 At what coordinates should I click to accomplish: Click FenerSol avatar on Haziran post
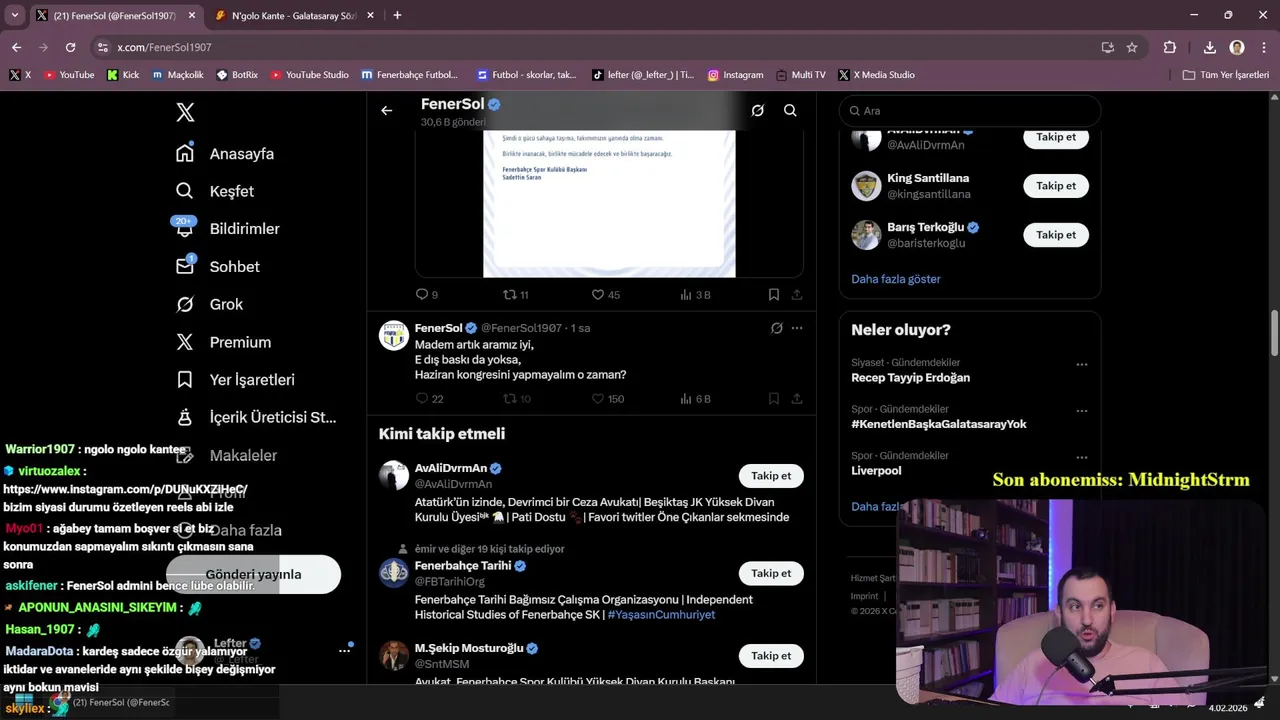394,335
